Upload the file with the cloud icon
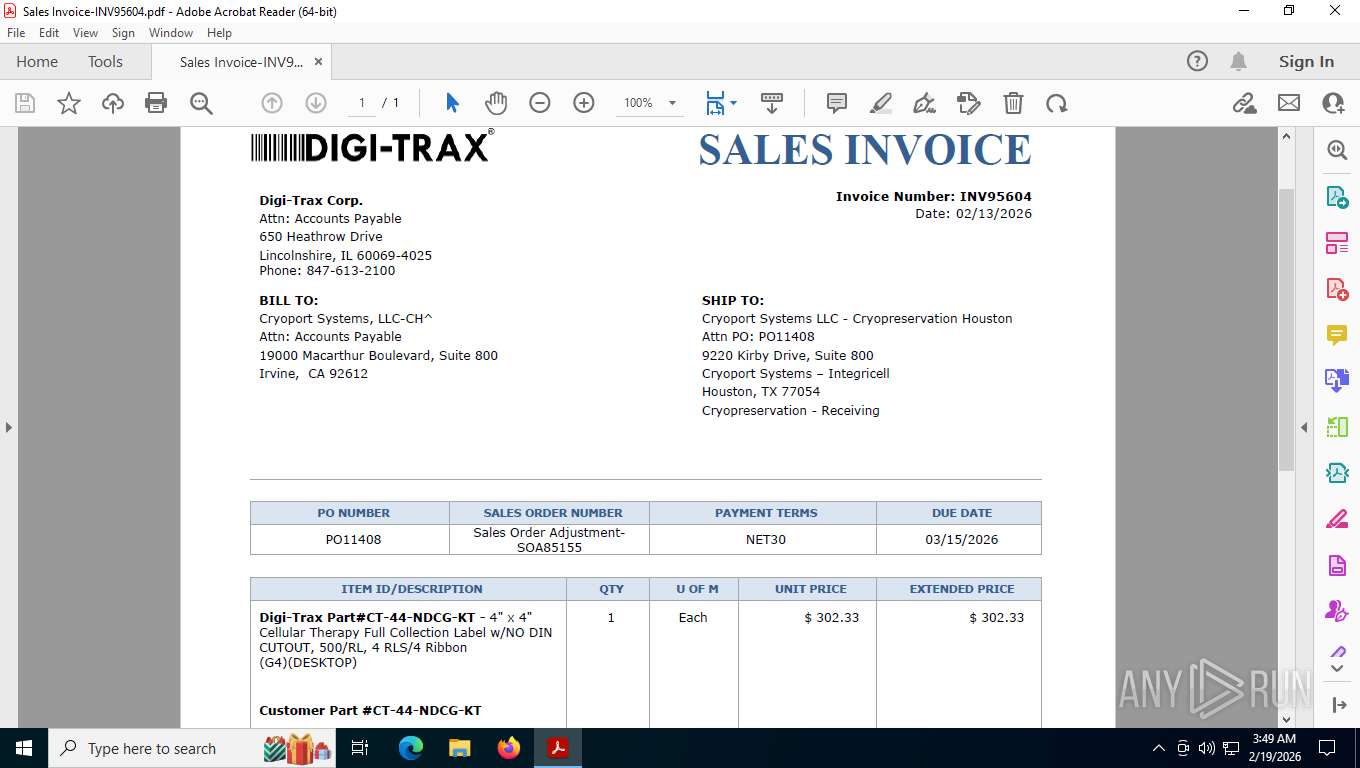Screen dimensions: 1360x768 113,103
